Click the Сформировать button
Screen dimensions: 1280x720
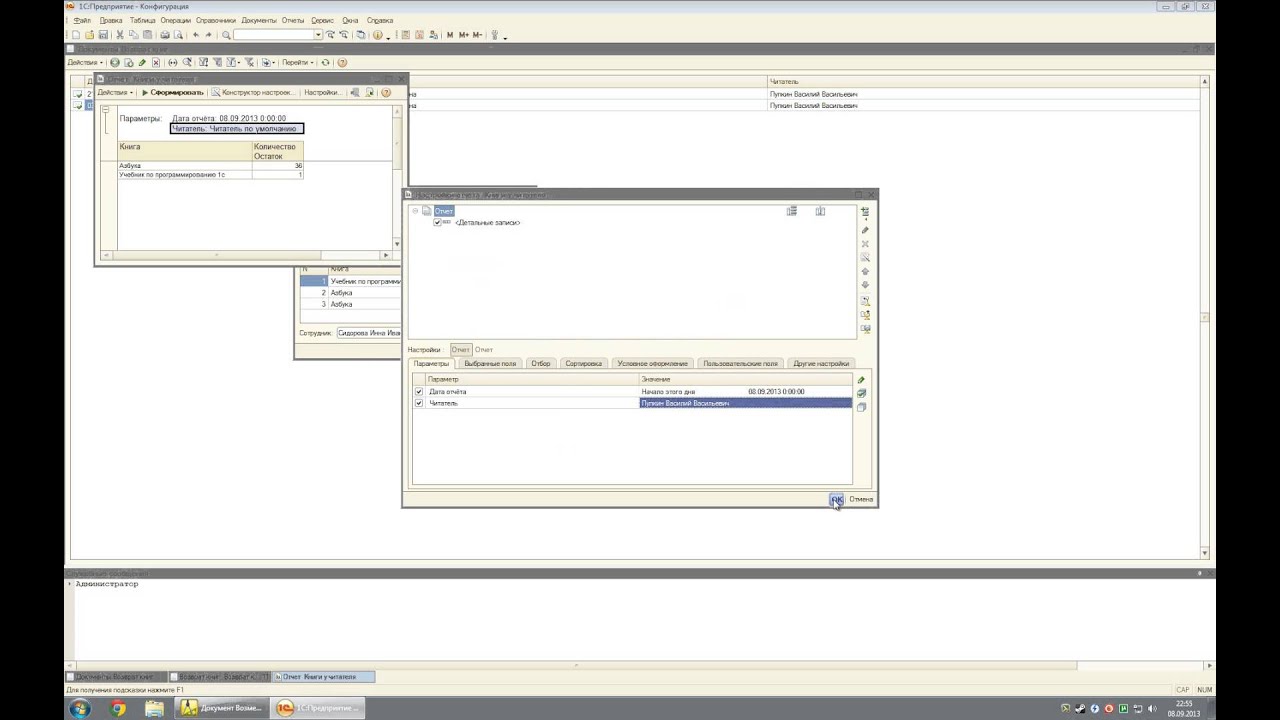pos(172,92)
